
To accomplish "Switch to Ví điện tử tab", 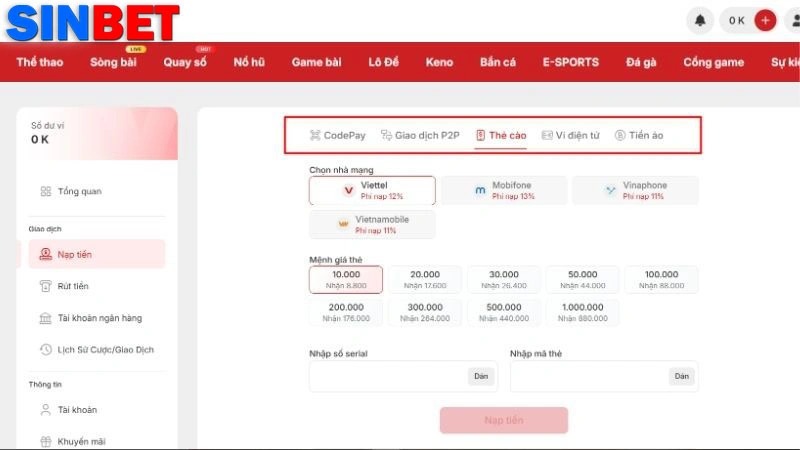I will [x=570, y=135].
